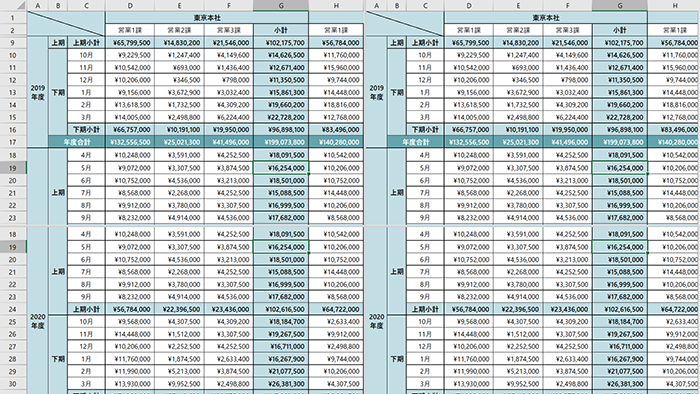Viewport: 700px width, 394px height.
Task: Click ¥6,224,400 in row 15, left pane
Action: [229, 117]
